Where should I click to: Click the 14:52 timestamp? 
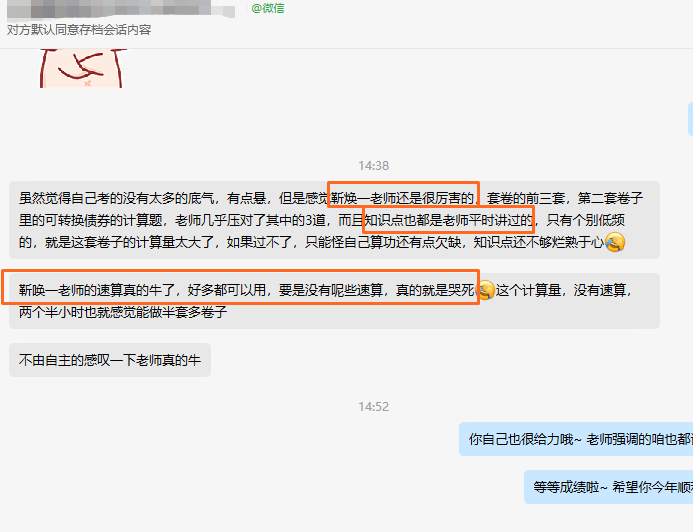tap(373, 407)
